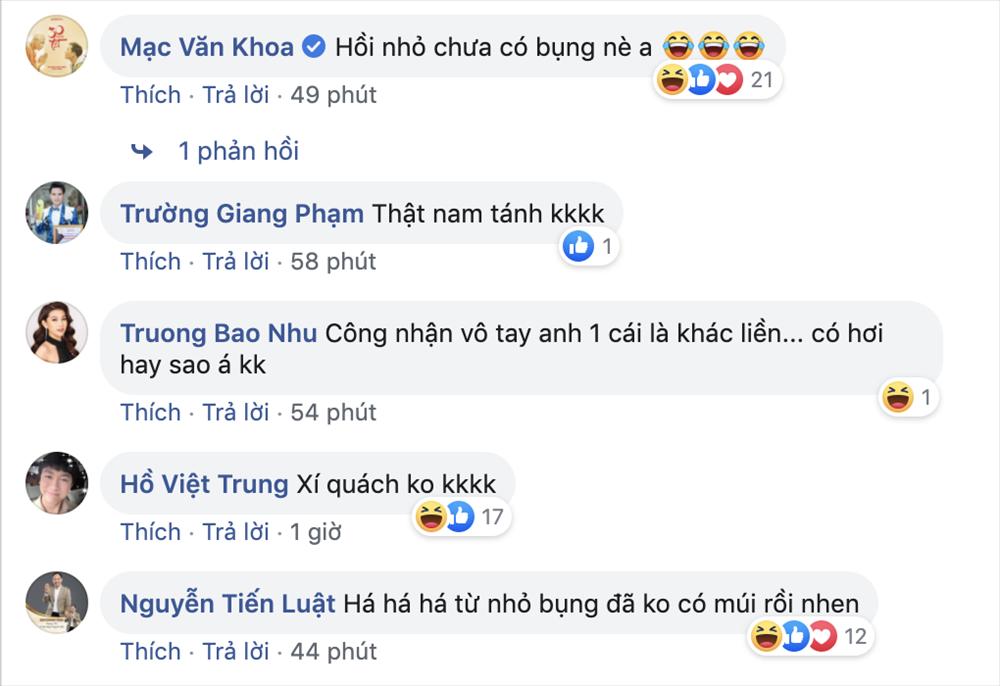Click the blue verified badge next to Mạc Văn Khoa

tap(314, 44)
